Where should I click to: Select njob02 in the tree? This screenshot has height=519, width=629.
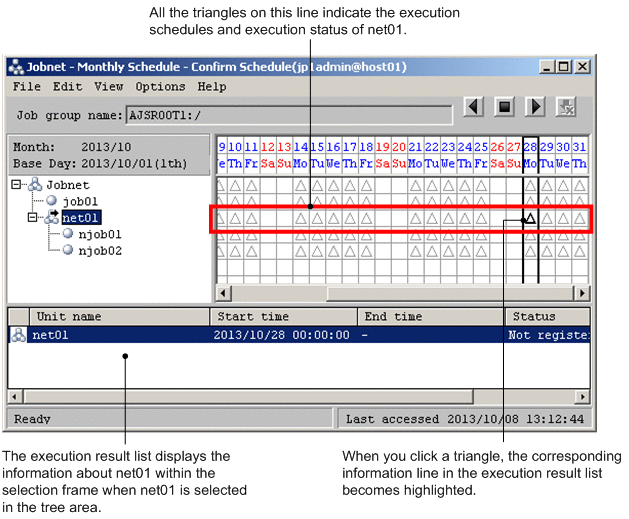tap(98, 250)
